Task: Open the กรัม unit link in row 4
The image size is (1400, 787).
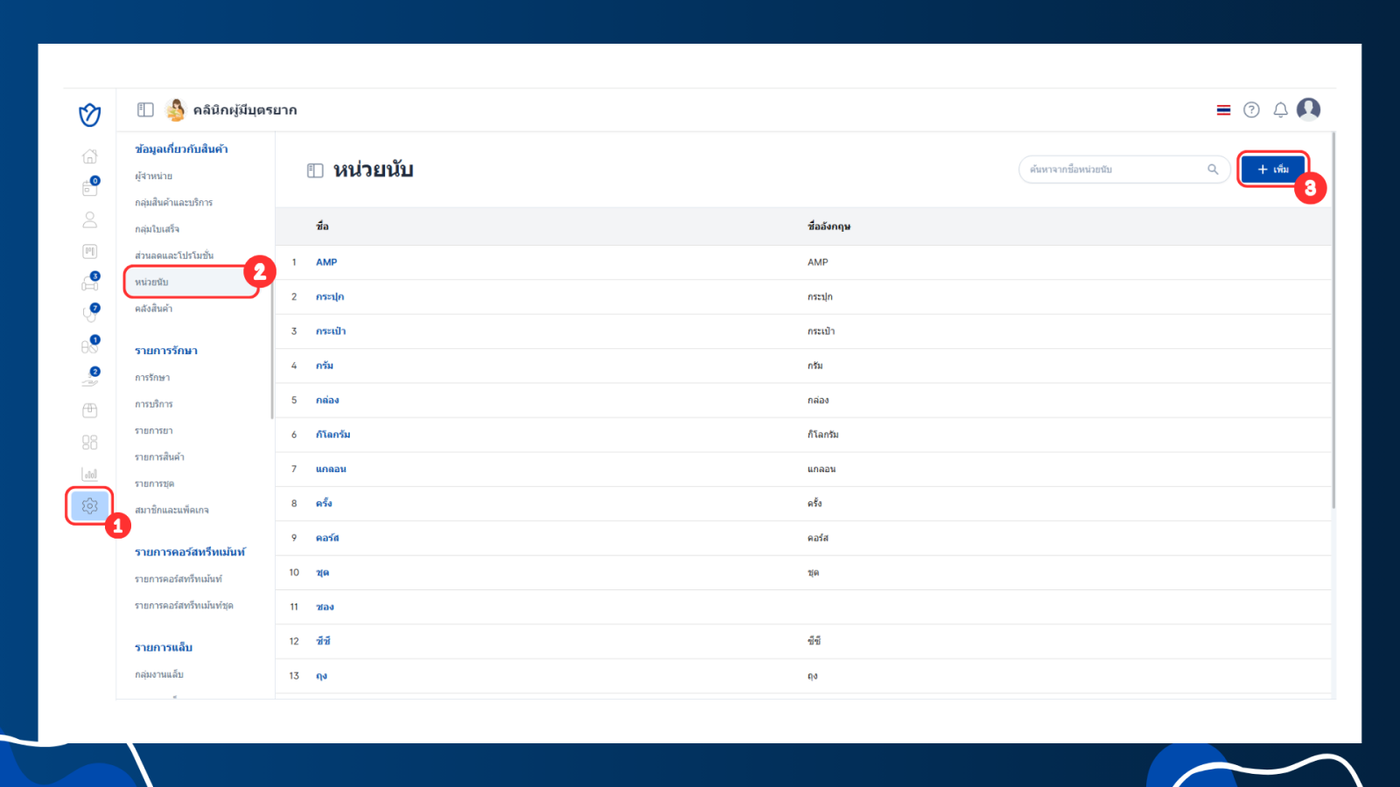Action: click(x=325, y=366)
